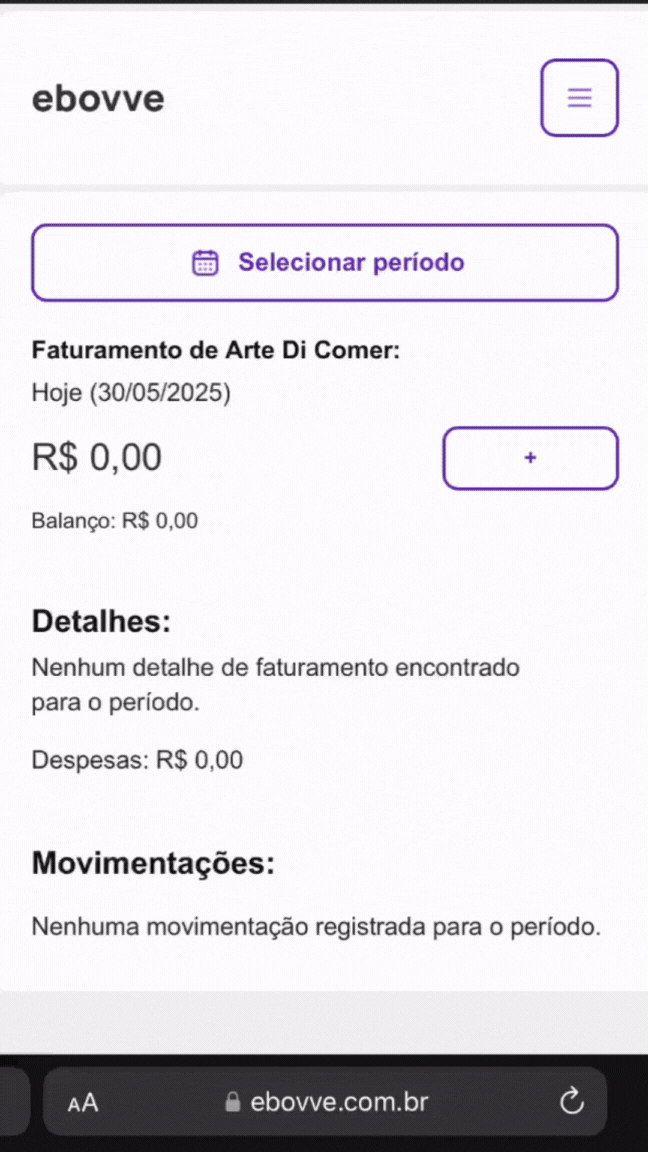Viewport: 648px width, 1152px height.
Task: Select the Detalhes section heading
Action: point(100,620)
